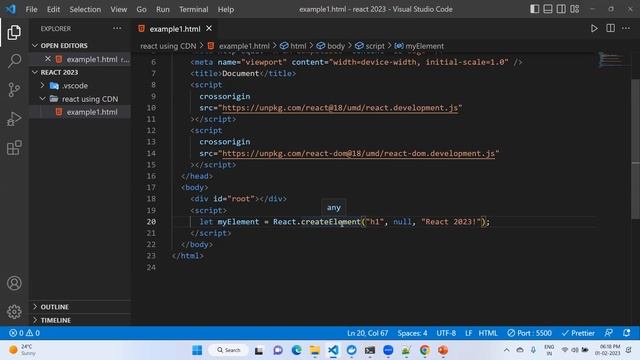Viewport: 640px width, 360px height.
Task: Click the Visual Studio Code taskbar icon
Action: pos(333,350)
